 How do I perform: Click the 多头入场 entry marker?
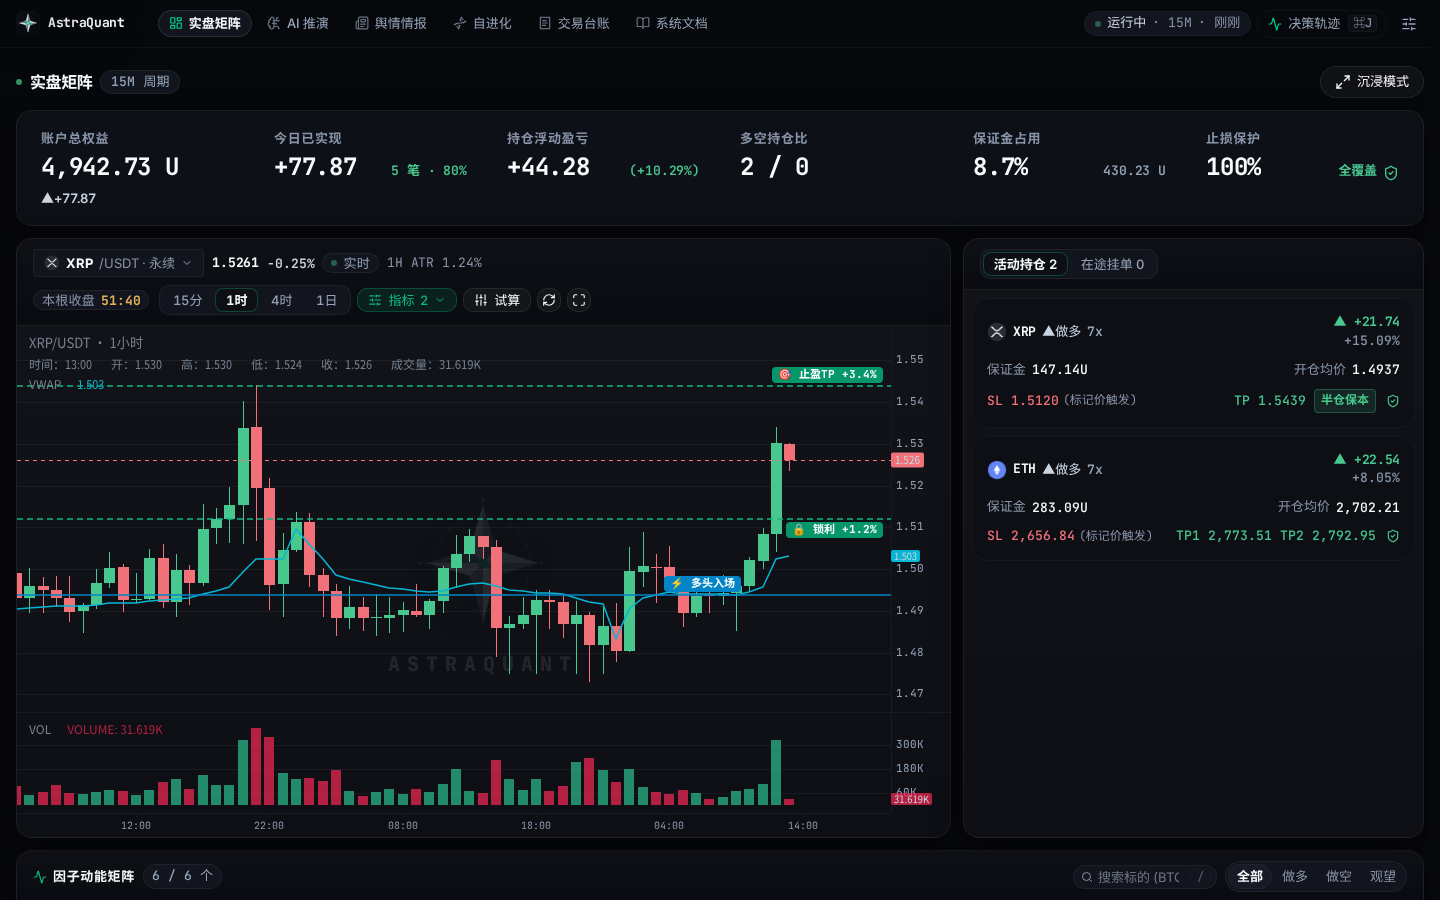[x=703, y=583]
